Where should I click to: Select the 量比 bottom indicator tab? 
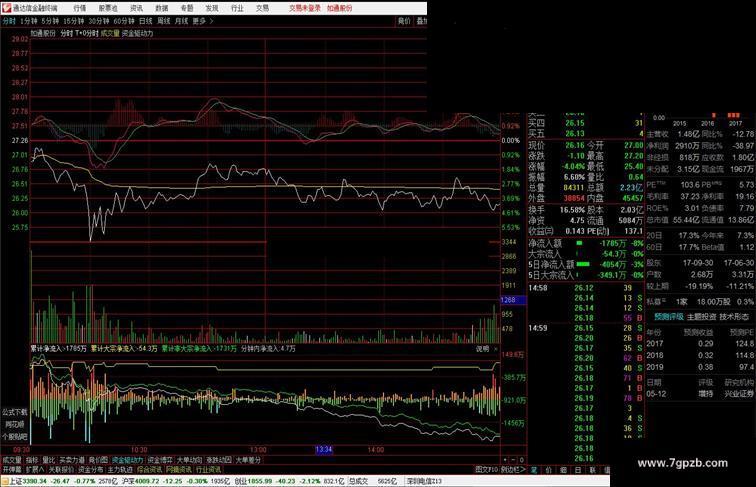(x=49, y=460)
